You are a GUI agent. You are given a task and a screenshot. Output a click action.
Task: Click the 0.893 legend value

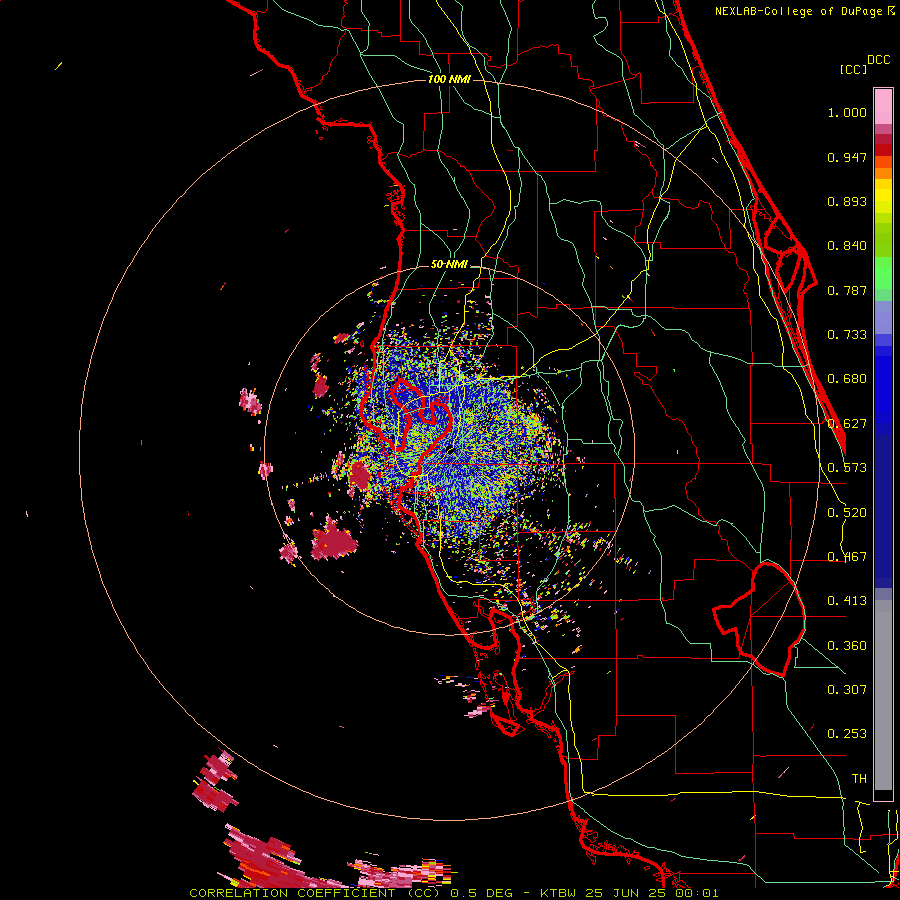coord(847,201)
